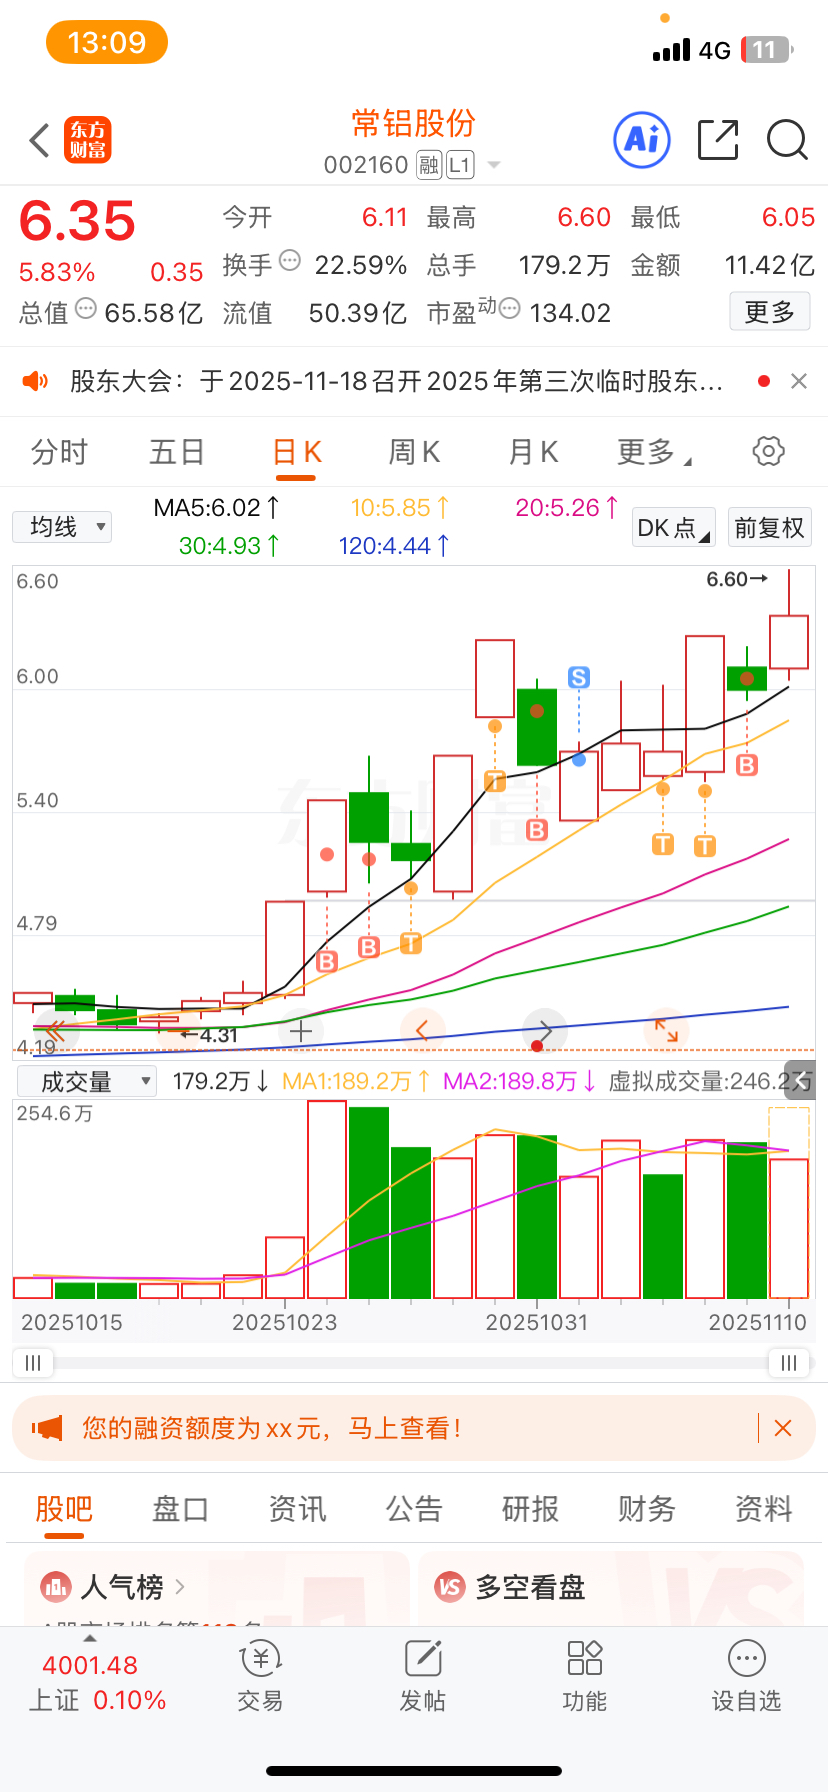828x1792 pixels.
Task: Close the 虚拟成交量 overlay icon
Action: pos(799,1081)
